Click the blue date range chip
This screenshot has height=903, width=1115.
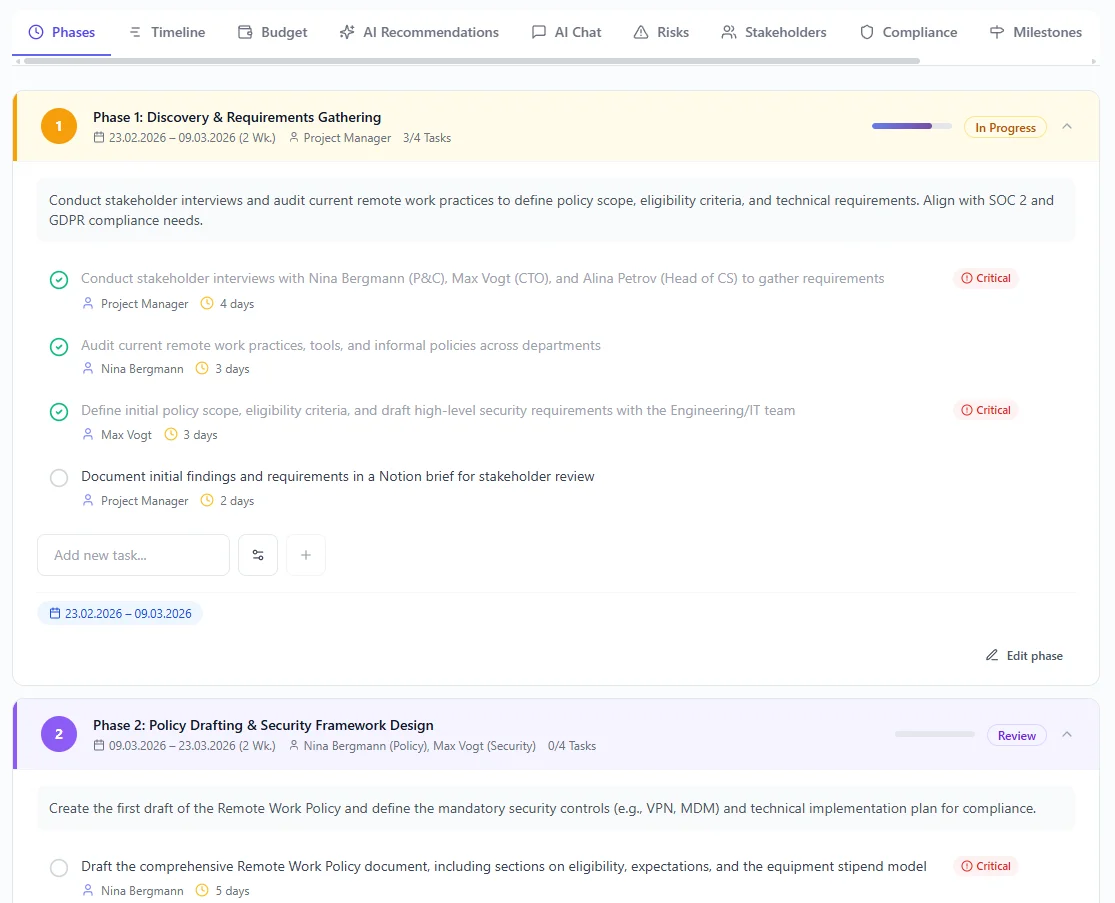pos(120,613)
